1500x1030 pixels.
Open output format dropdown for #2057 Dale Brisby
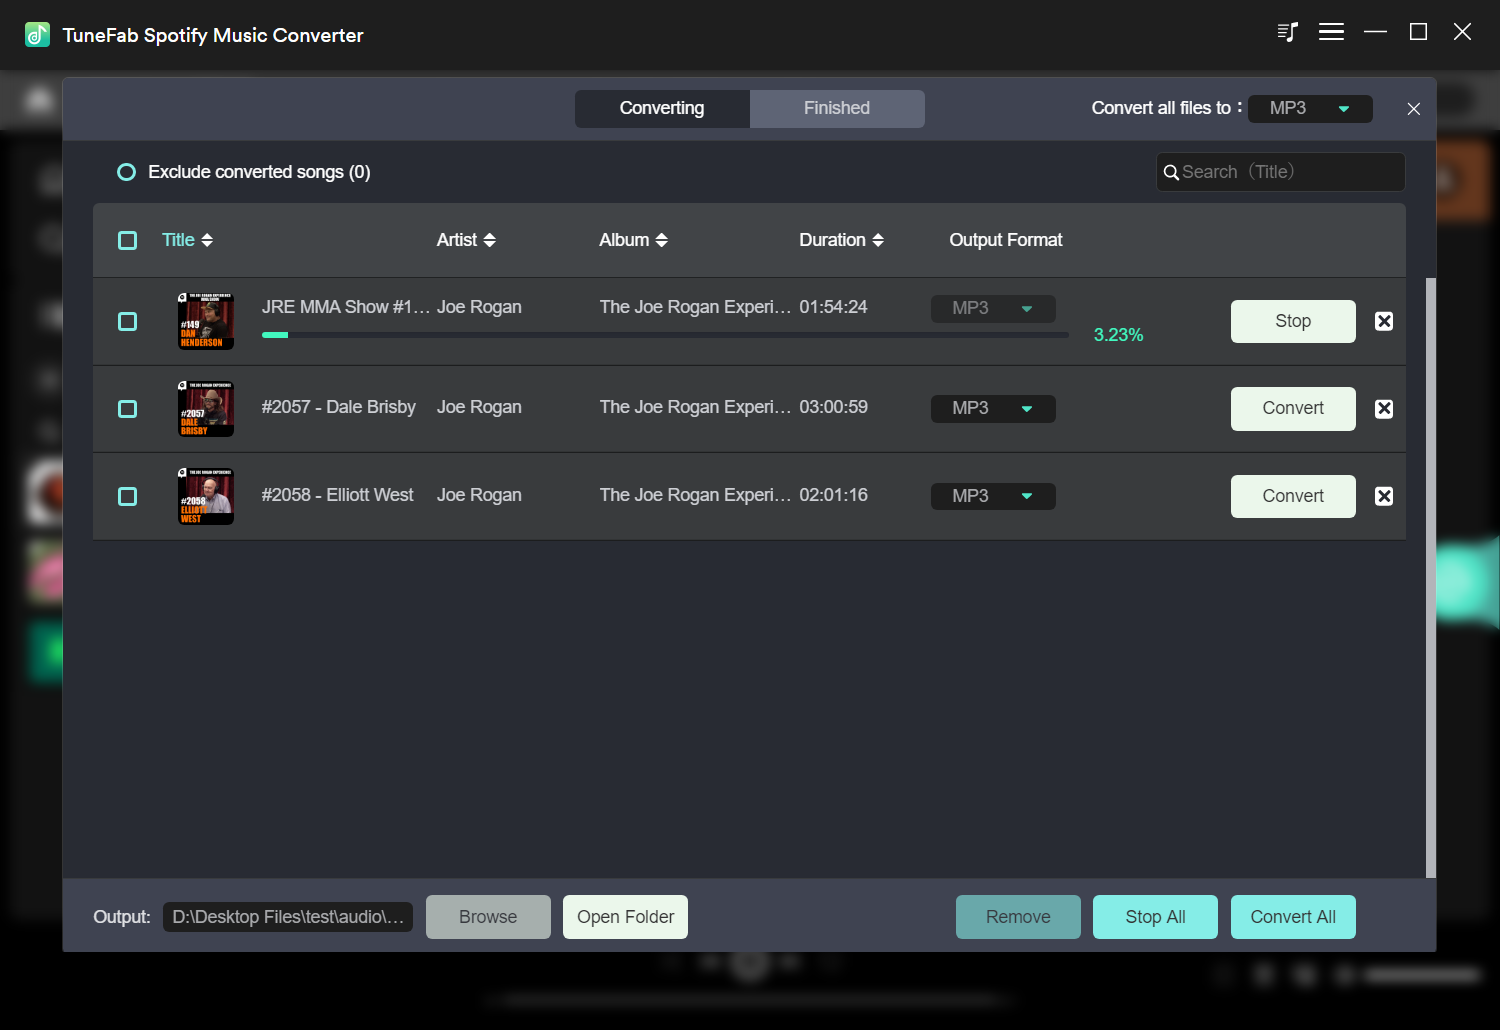point(992,409)
